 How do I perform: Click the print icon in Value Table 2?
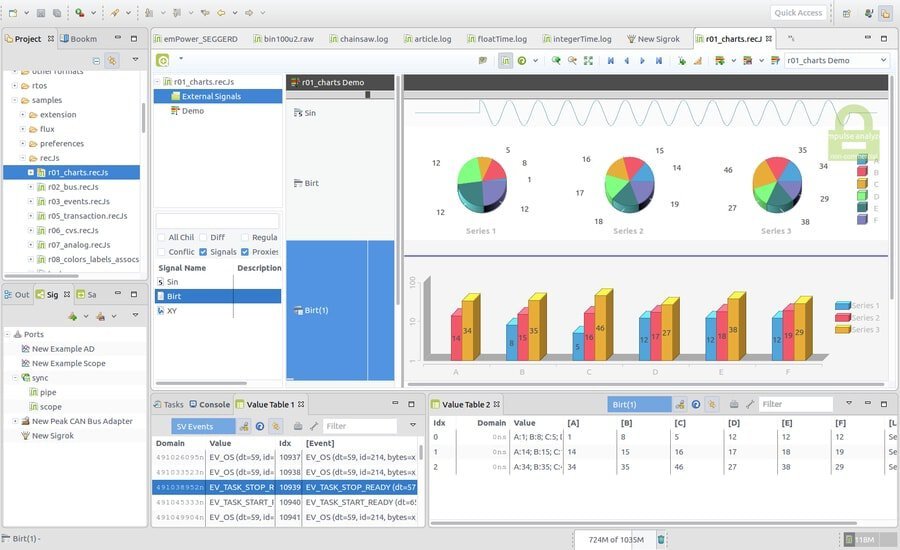[x=734, y=404]
